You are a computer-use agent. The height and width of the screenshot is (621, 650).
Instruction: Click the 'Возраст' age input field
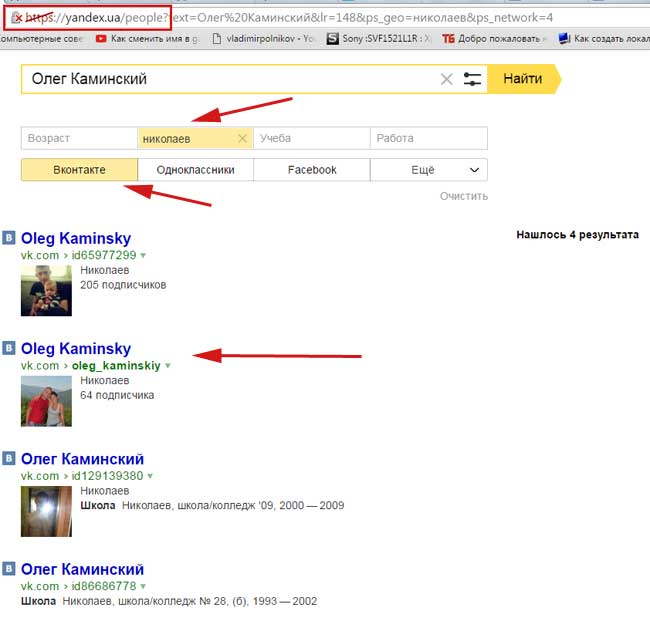pyautogui.click(x=78, y=138)
